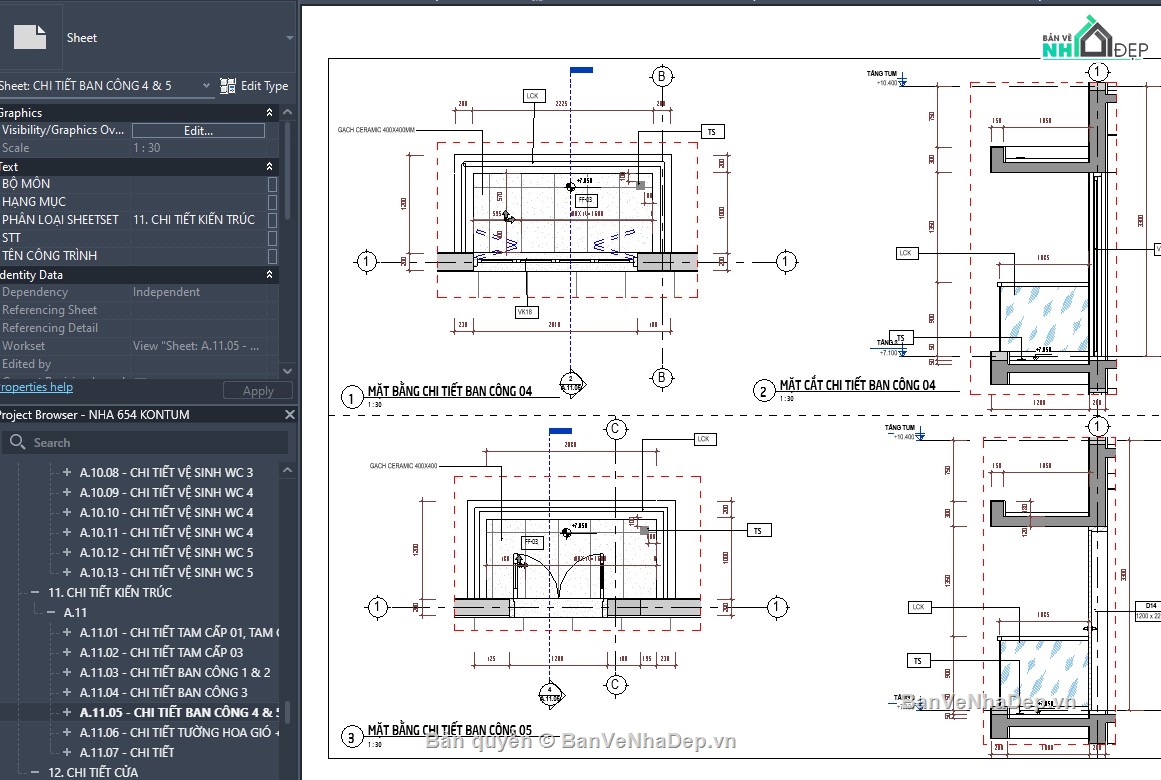Select sheet A.11.04 - CHI TIẾT BAN CÔNG 3

coord(164,693)
